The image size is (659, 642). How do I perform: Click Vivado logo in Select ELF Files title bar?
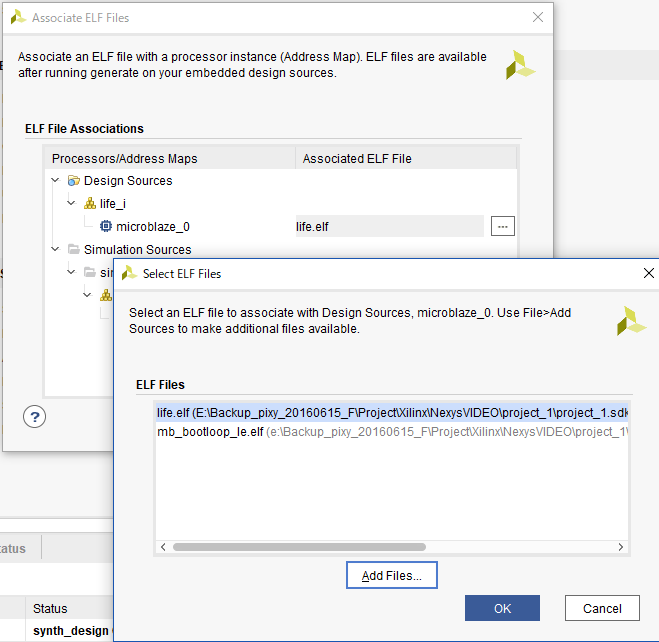click(129, 274)
